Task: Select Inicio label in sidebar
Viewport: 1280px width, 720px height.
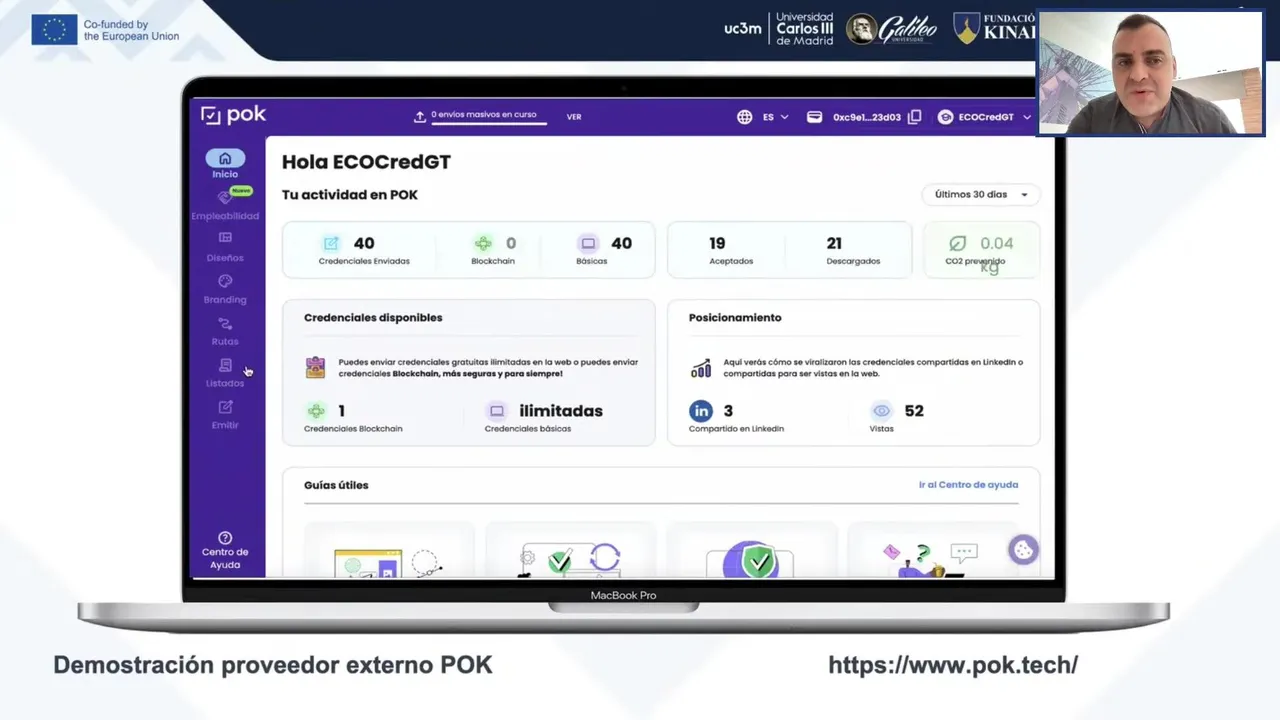Action: pyautogui.click(x=225, y=174)
